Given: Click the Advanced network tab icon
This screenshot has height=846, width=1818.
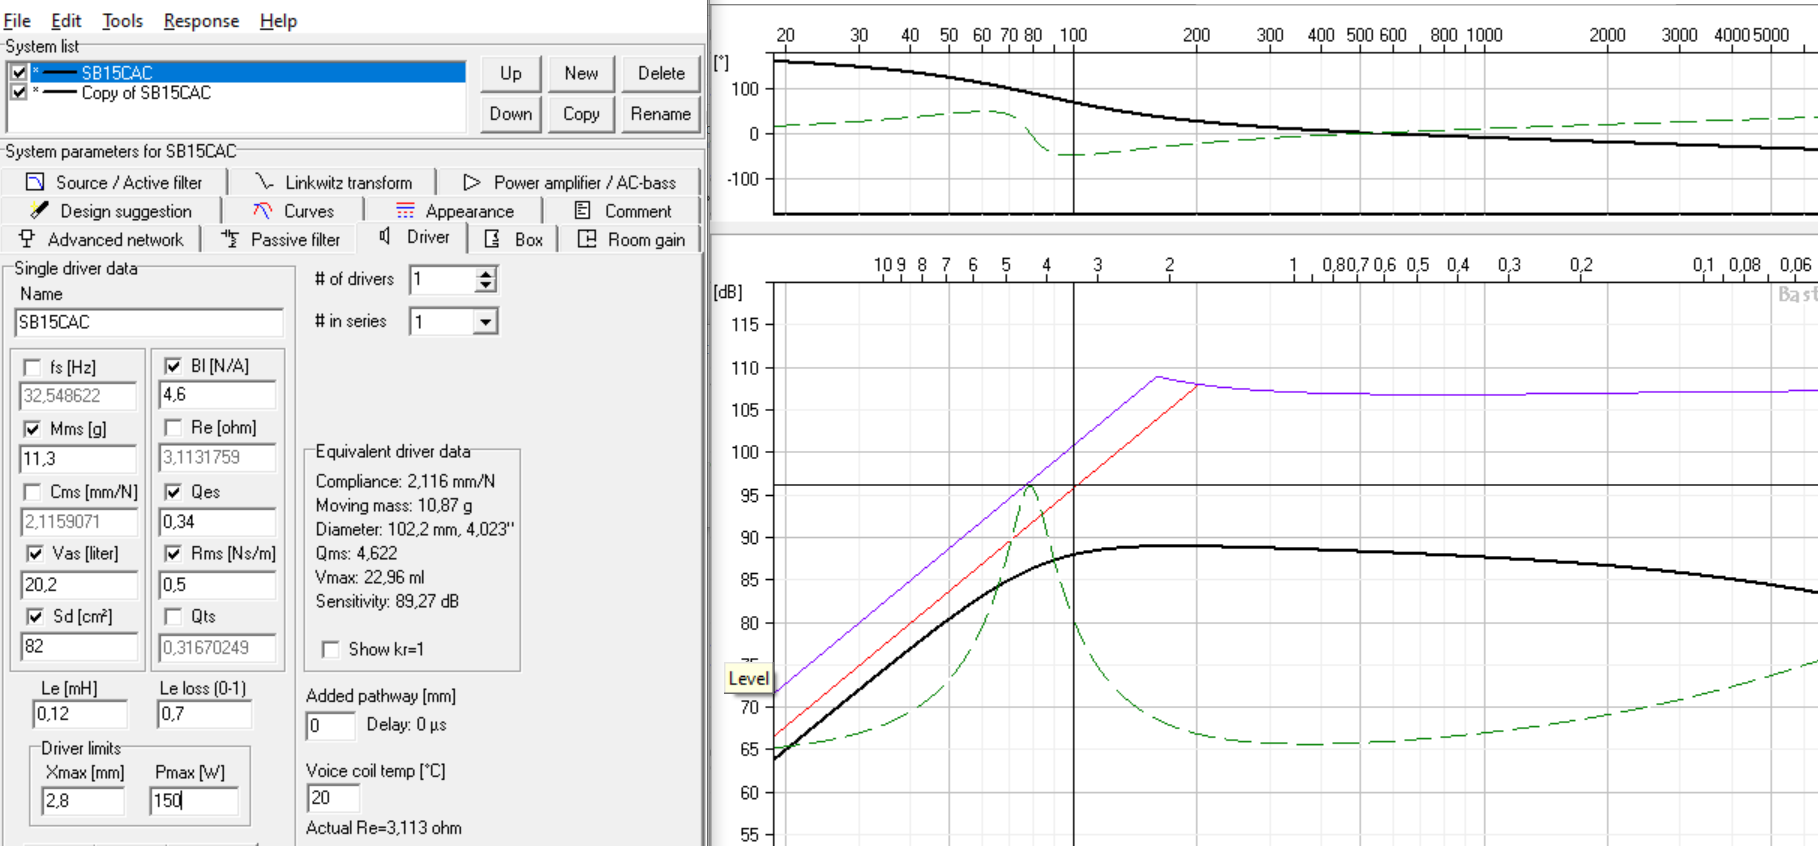Looking at the screenshot, I should click(27, 238).
